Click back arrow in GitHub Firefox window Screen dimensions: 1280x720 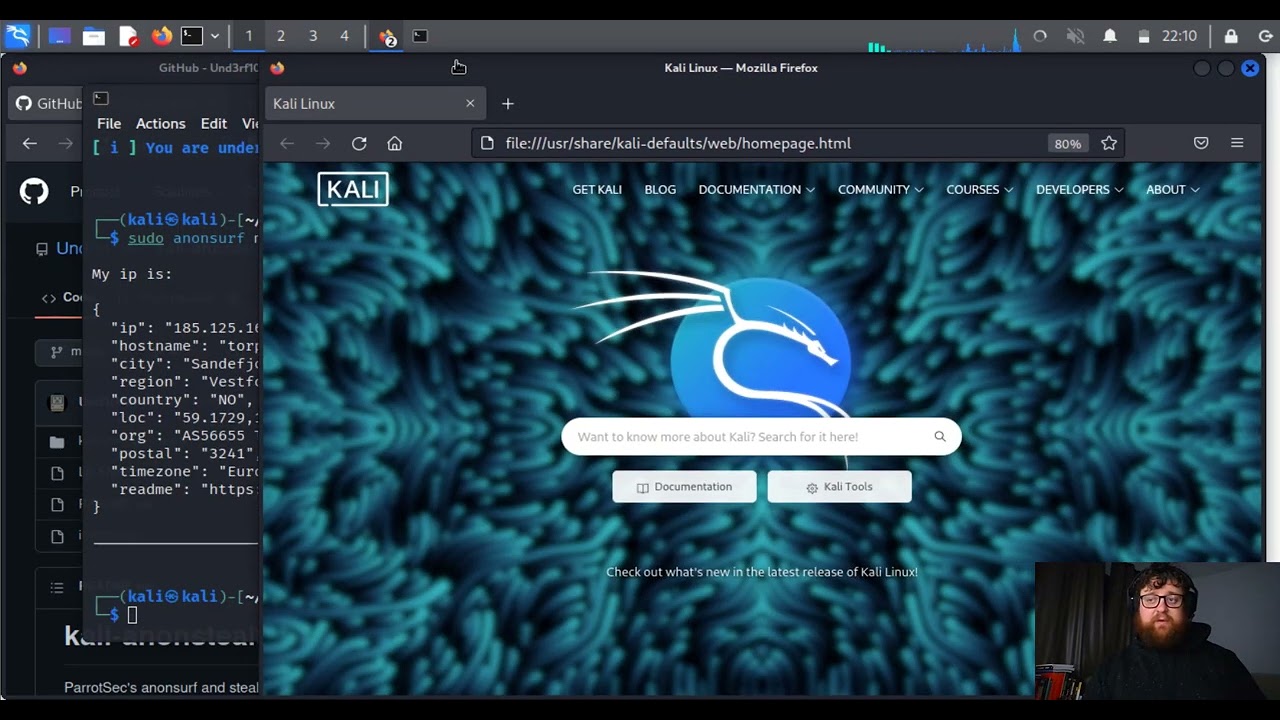click(x=29, y=143)
